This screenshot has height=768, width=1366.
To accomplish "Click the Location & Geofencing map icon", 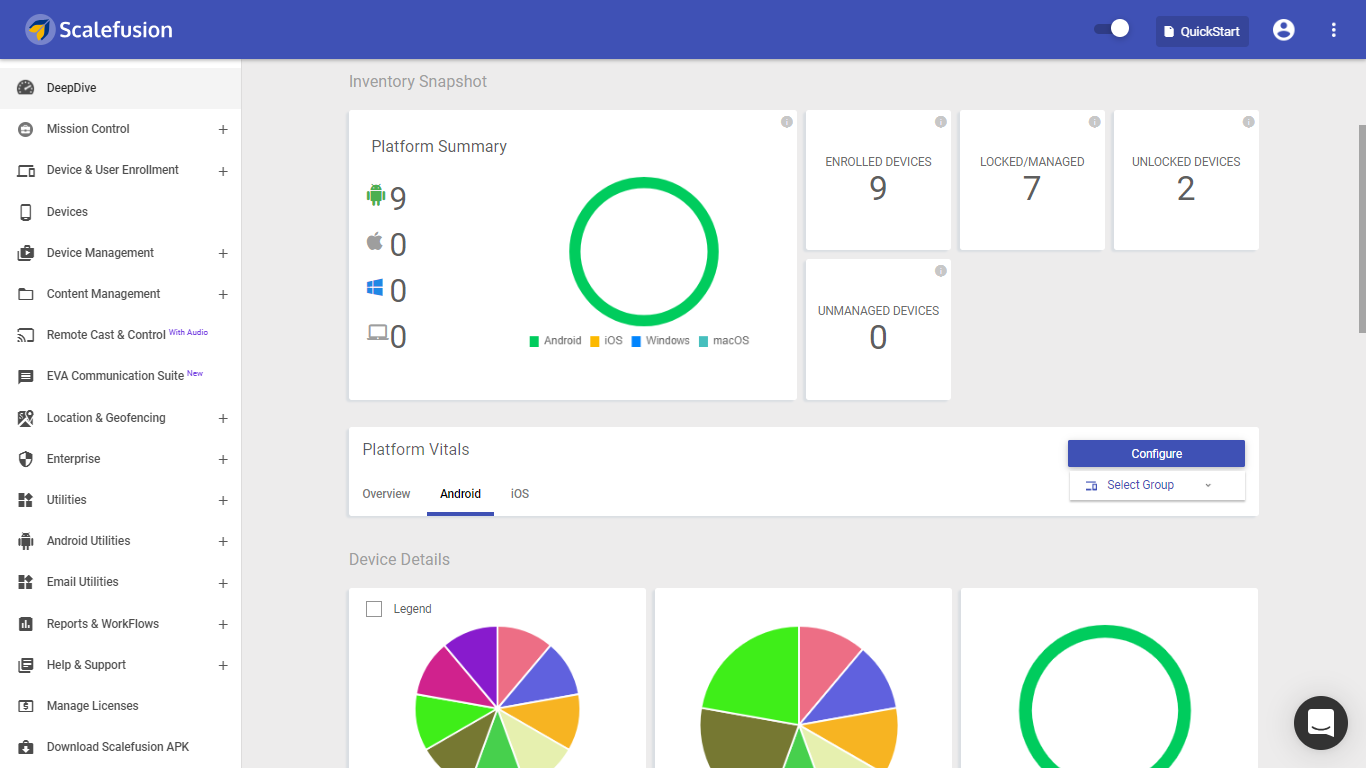I will pos(26,418).
